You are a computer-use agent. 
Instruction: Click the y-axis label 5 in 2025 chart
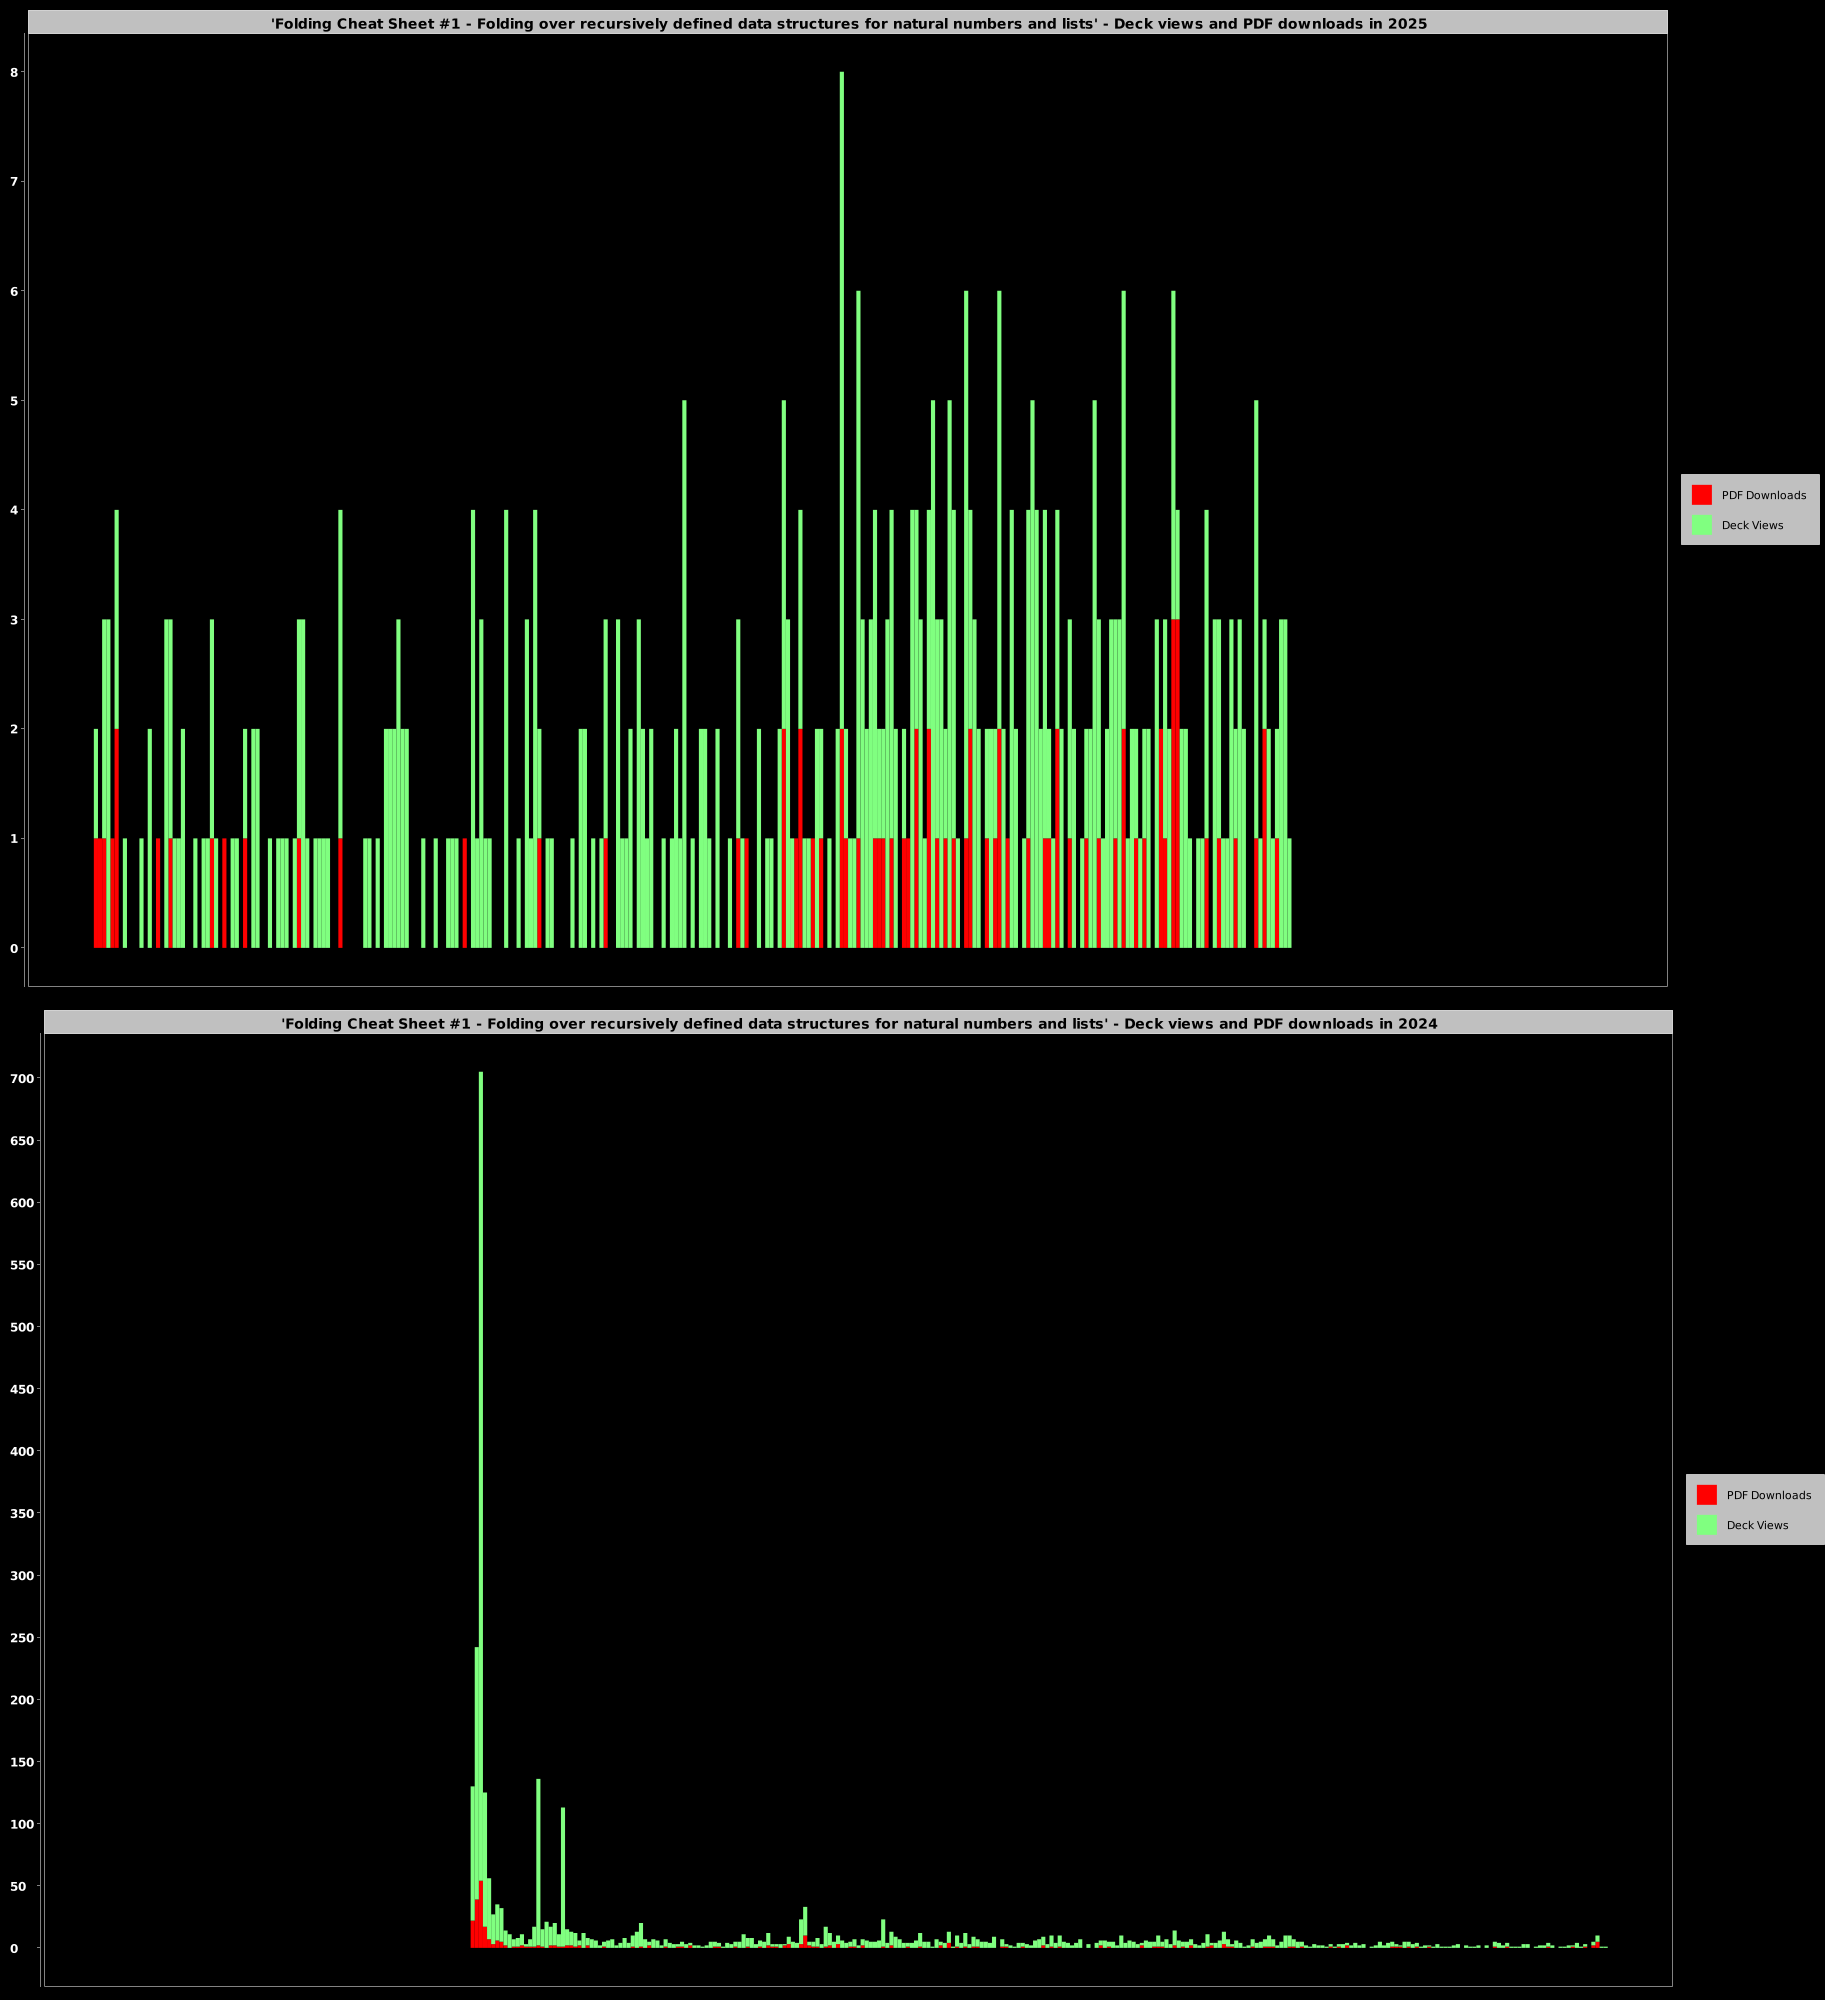tap(14, 400)
